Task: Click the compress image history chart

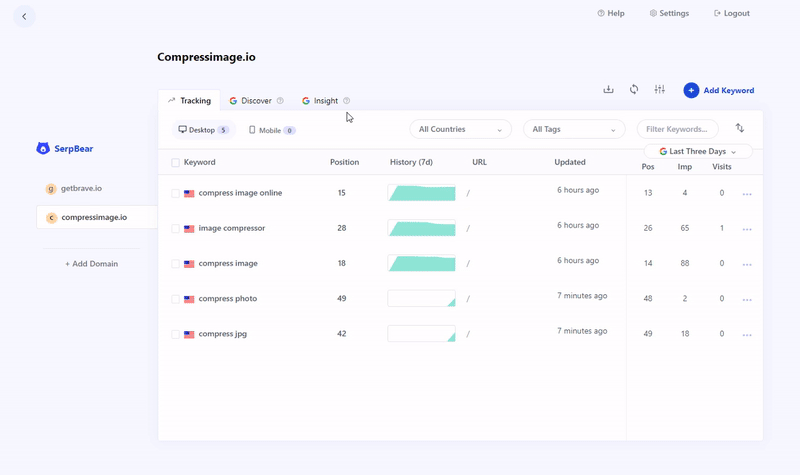Action: pyautogui.click(x=421, y=264)
